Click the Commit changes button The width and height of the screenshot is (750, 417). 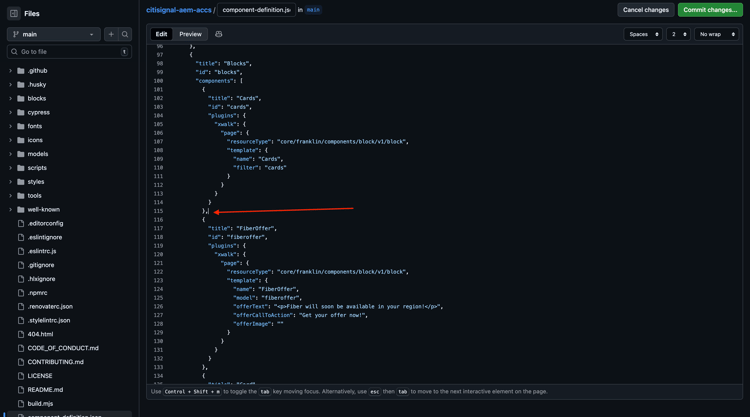point(710,10)
